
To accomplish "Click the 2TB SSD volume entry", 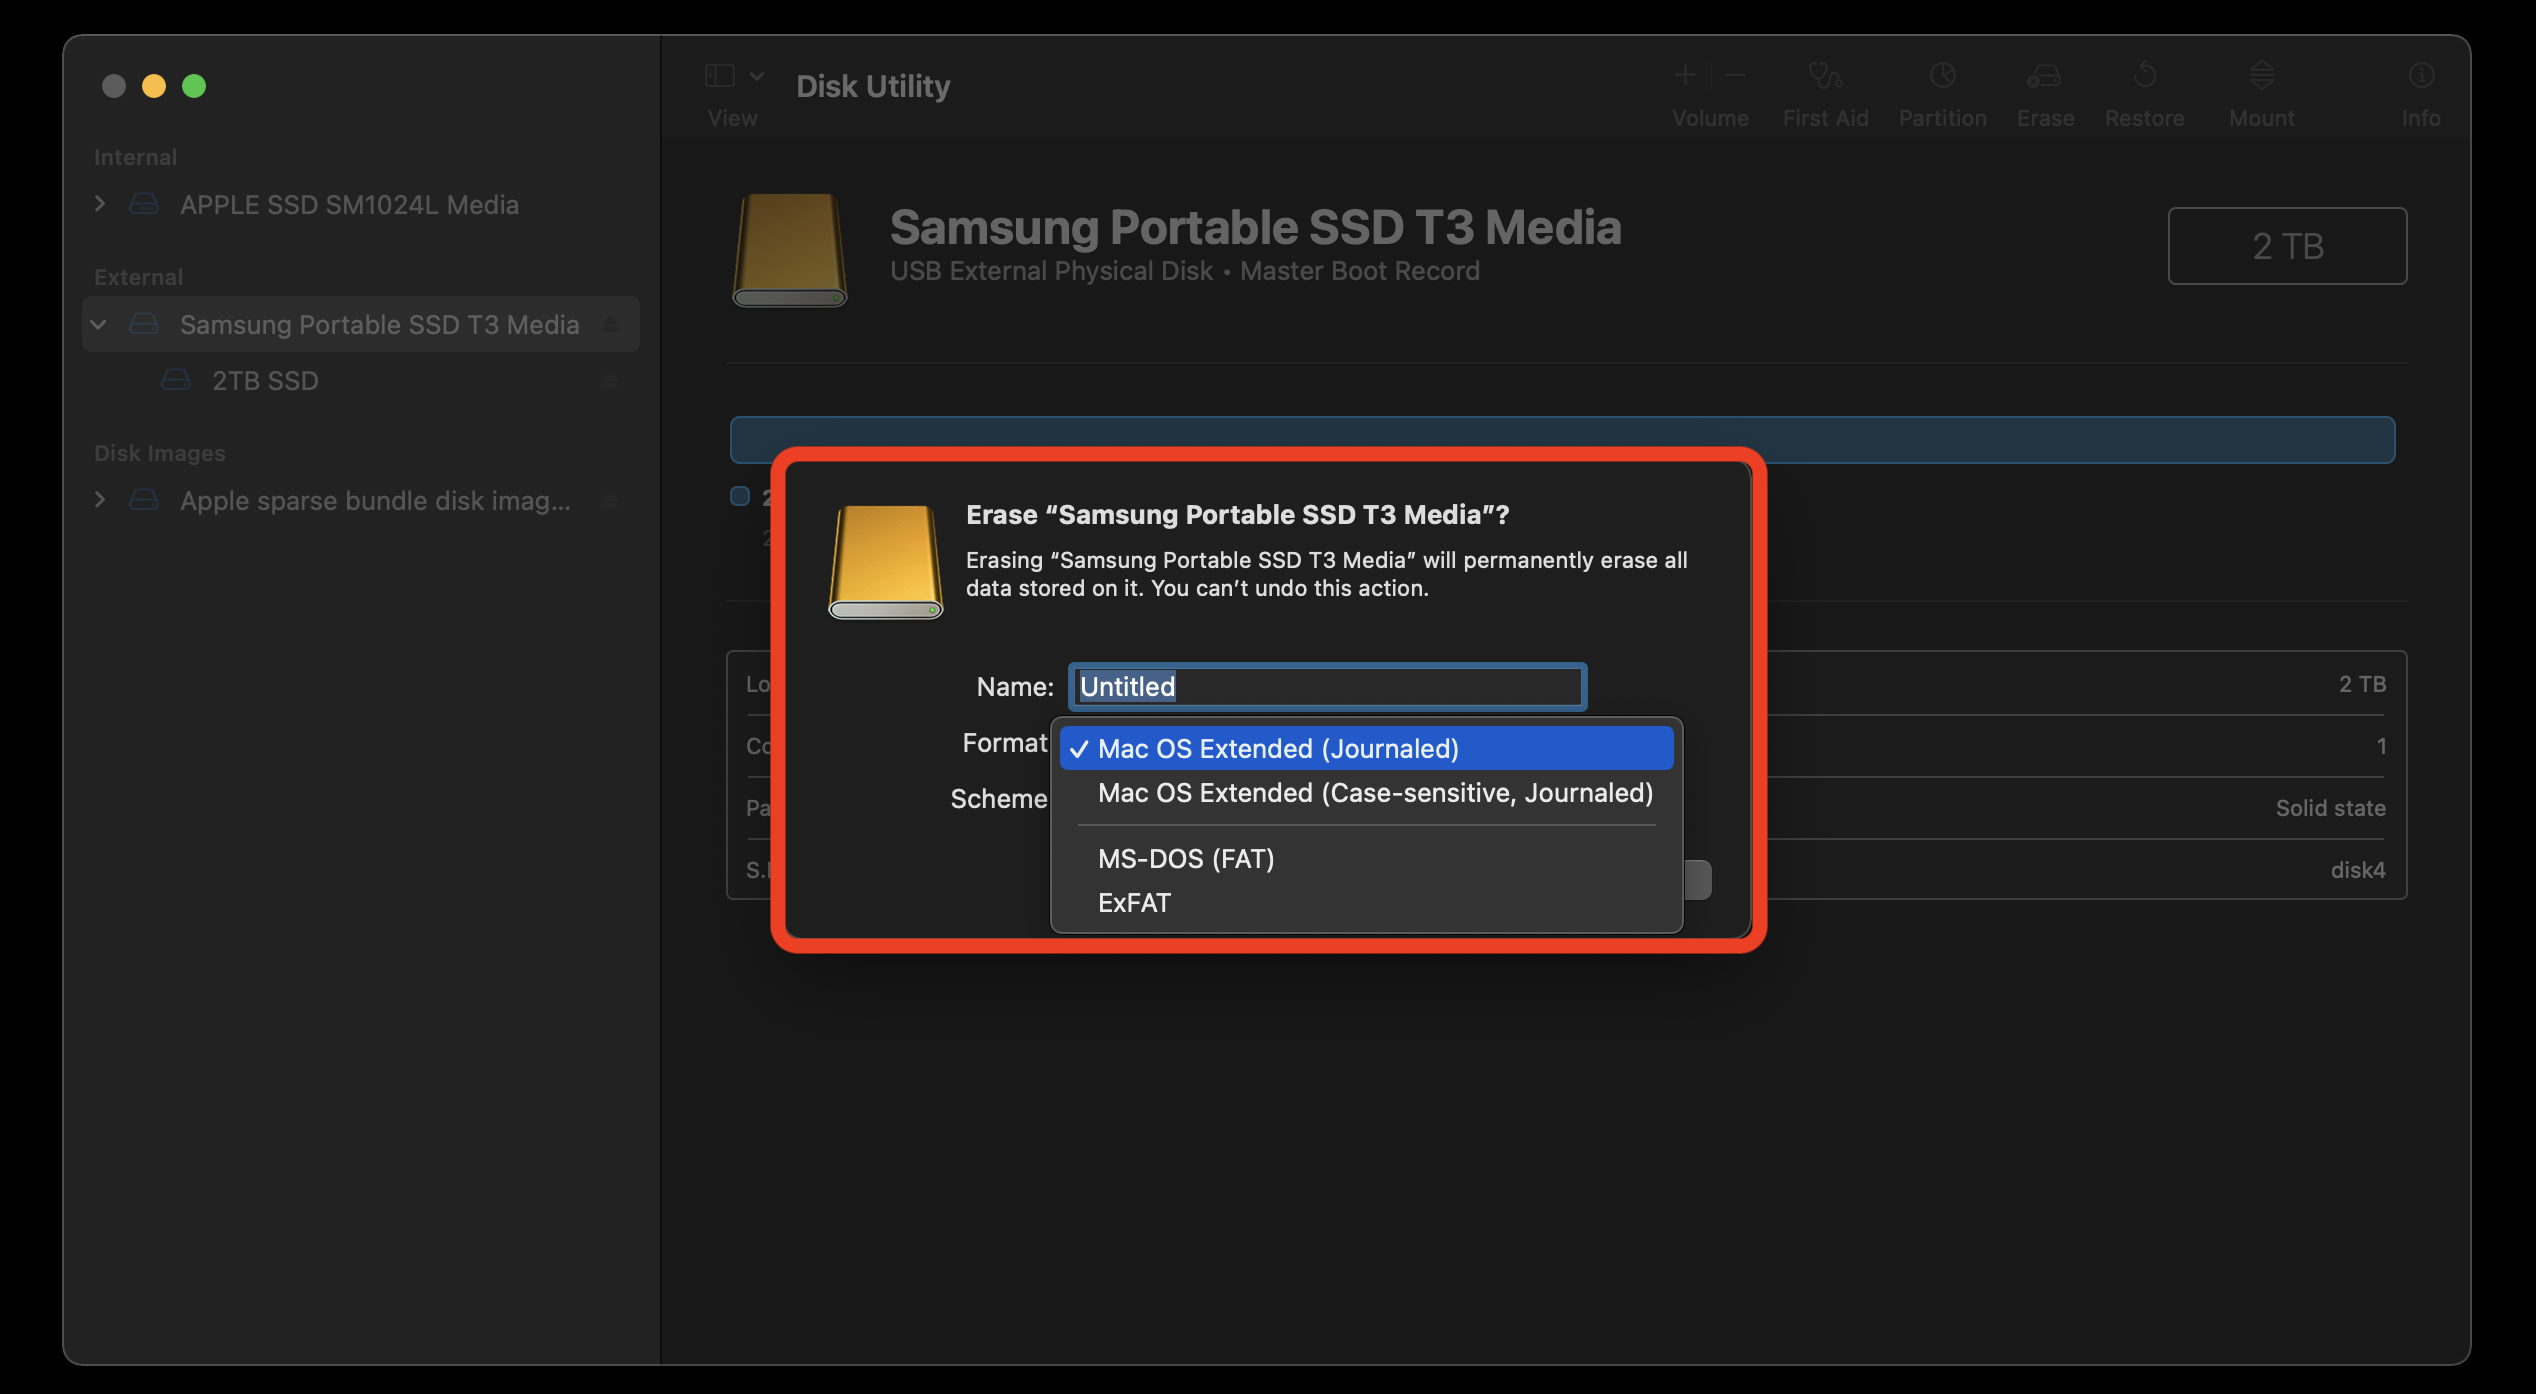I will [264, 381].
